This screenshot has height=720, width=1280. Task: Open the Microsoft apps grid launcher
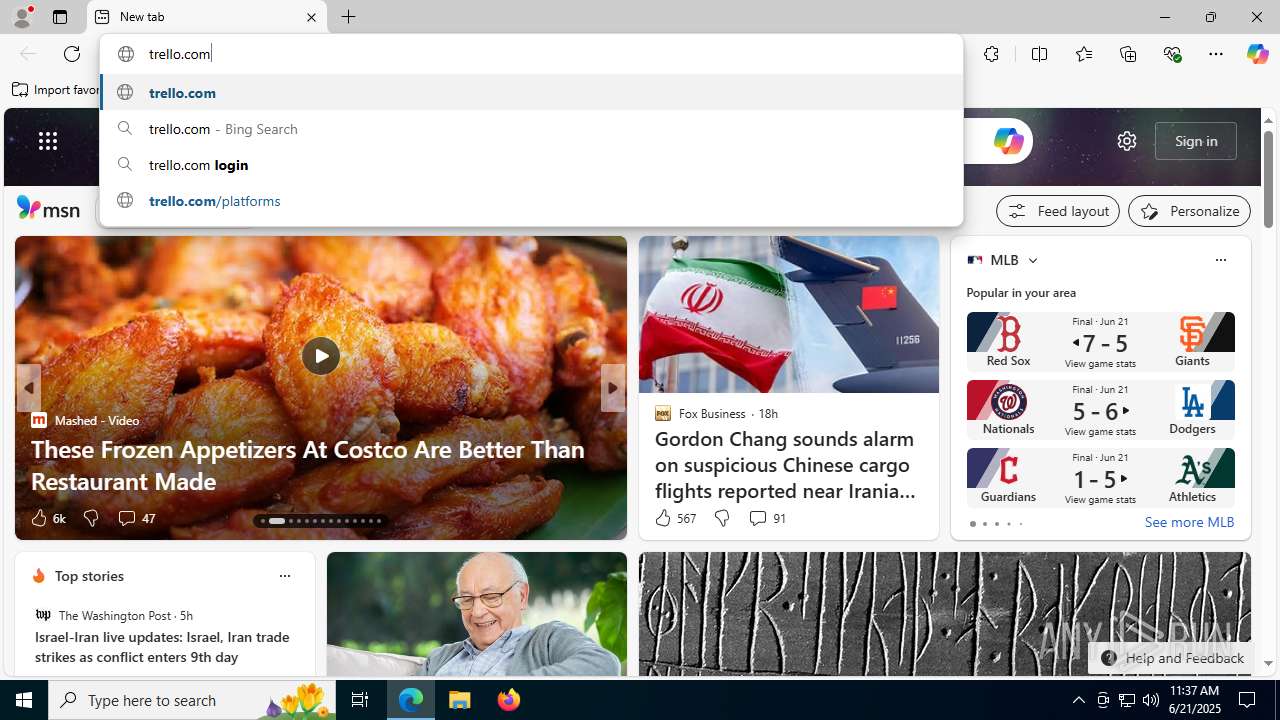click(x=48, y=141)
